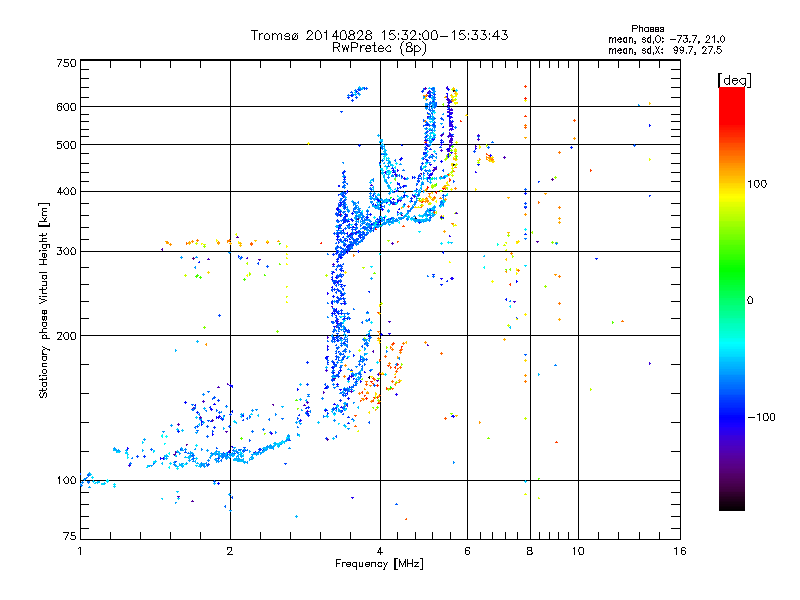
Task: Click the '500' height axis label
Action: (x=66, y=145)
